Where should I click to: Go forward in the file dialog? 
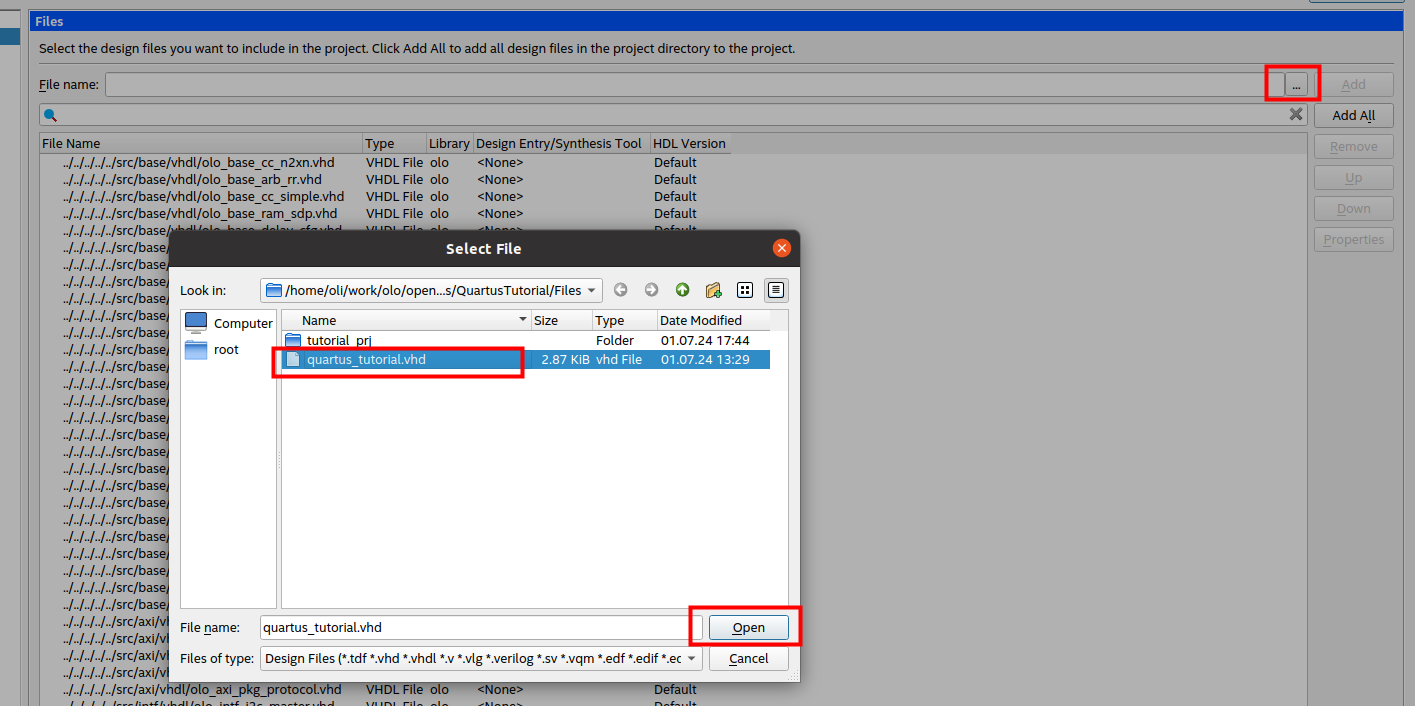[652, 290]
